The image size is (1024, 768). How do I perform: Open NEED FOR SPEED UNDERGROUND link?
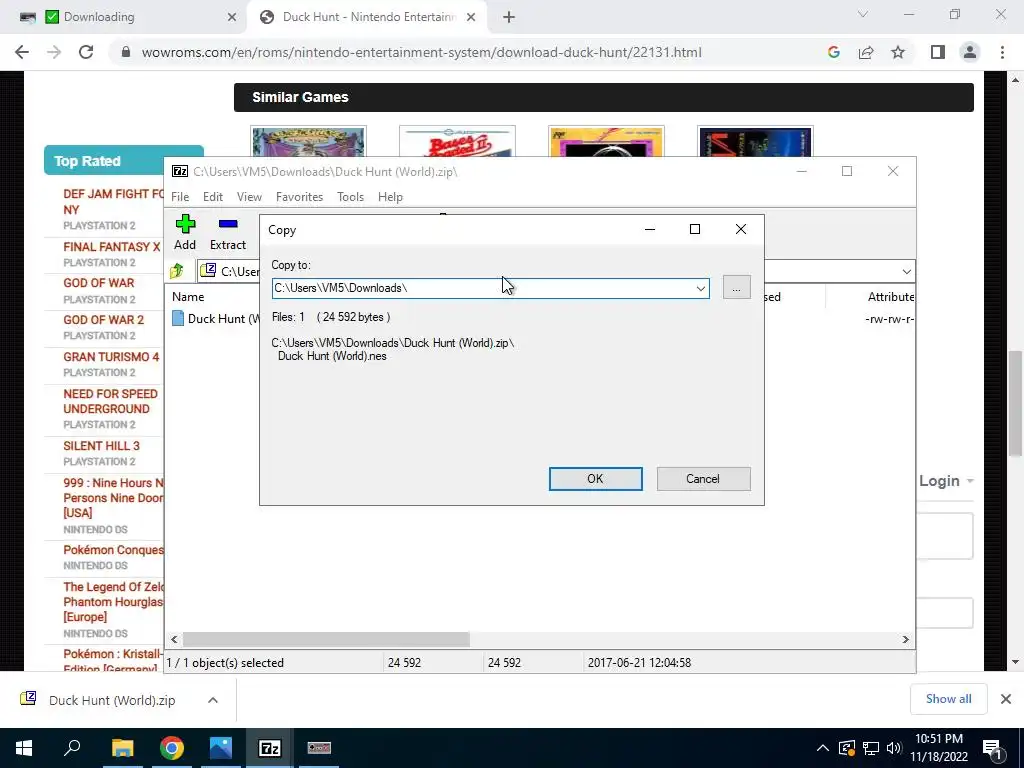(x=110, y=402)
